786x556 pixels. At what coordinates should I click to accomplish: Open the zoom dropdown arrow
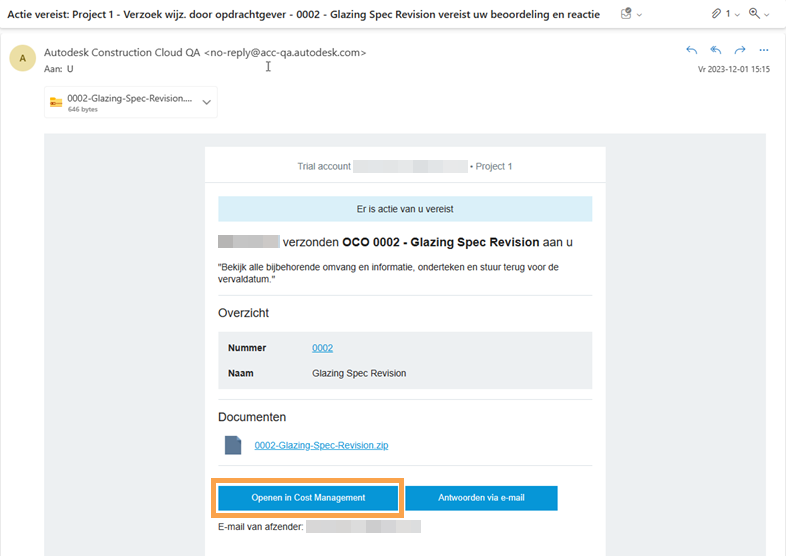tap(766, 15)
